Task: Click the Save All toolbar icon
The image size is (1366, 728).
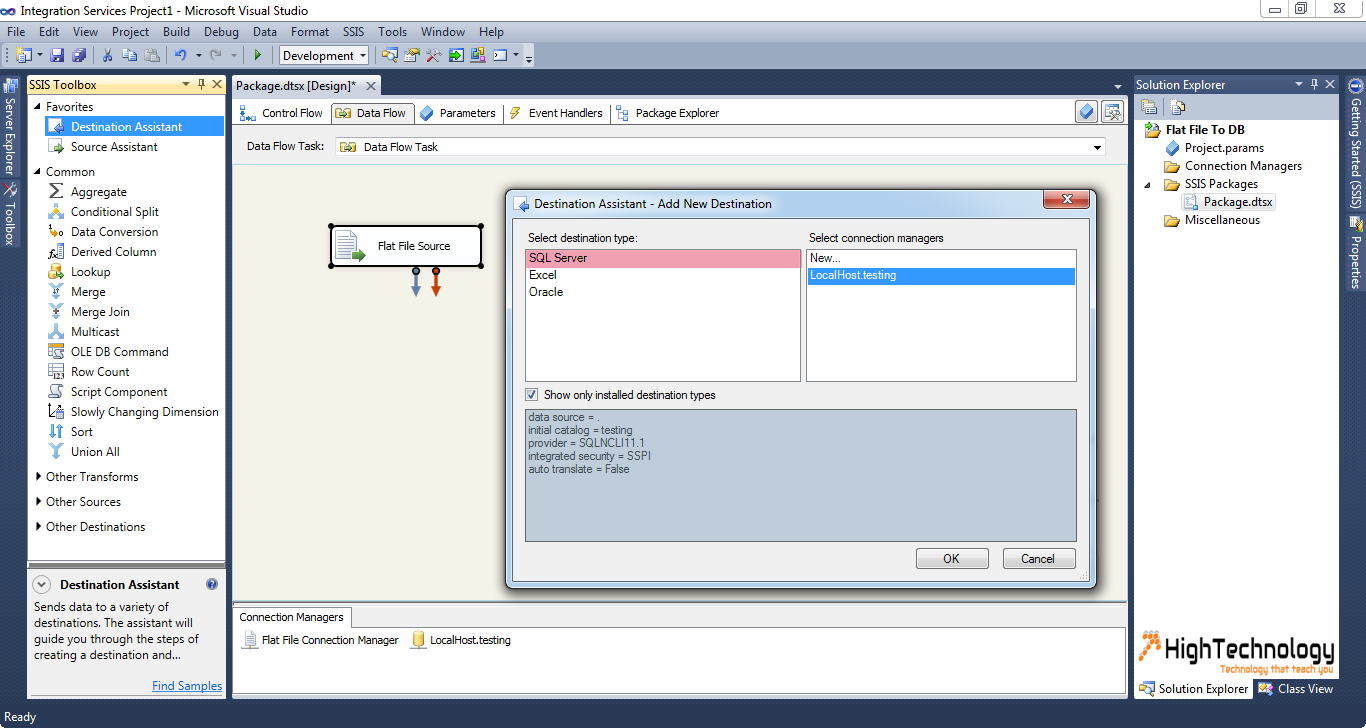Action: [x=79, y=55]
